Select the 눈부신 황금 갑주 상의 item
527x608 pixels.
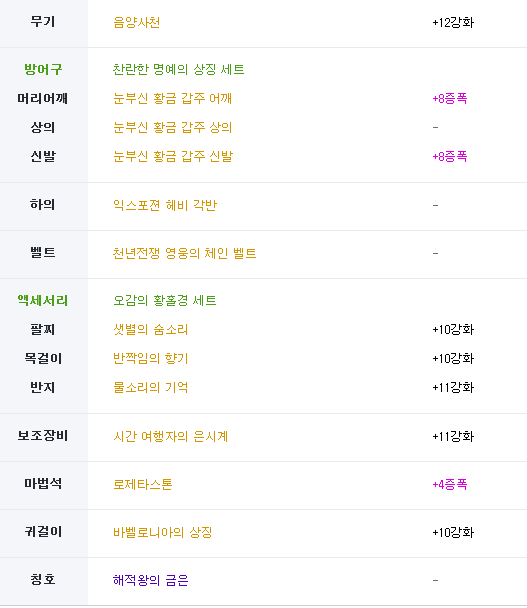click(173, 127)
